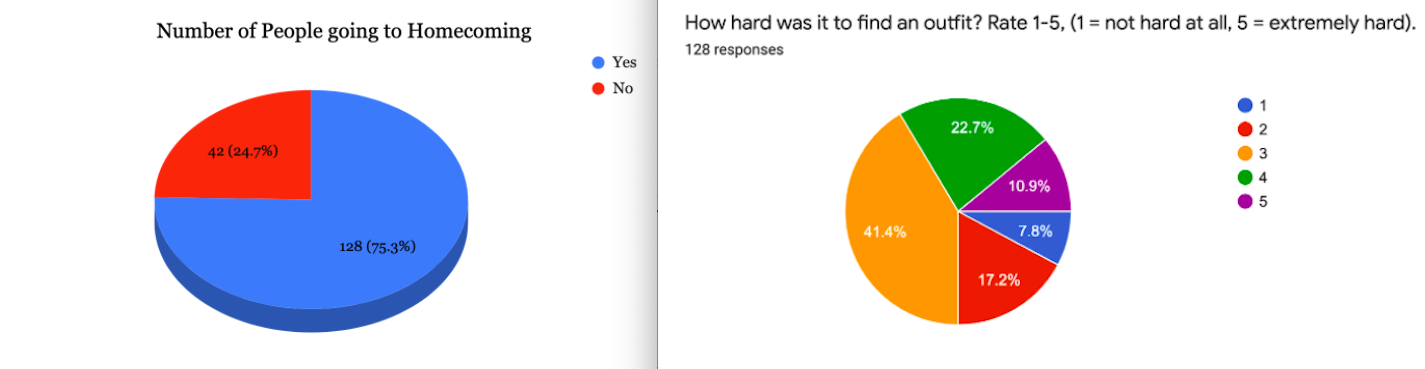Click the red 17.2% pie slice
Screen dimensions: 1425x369
[1000, 276]
